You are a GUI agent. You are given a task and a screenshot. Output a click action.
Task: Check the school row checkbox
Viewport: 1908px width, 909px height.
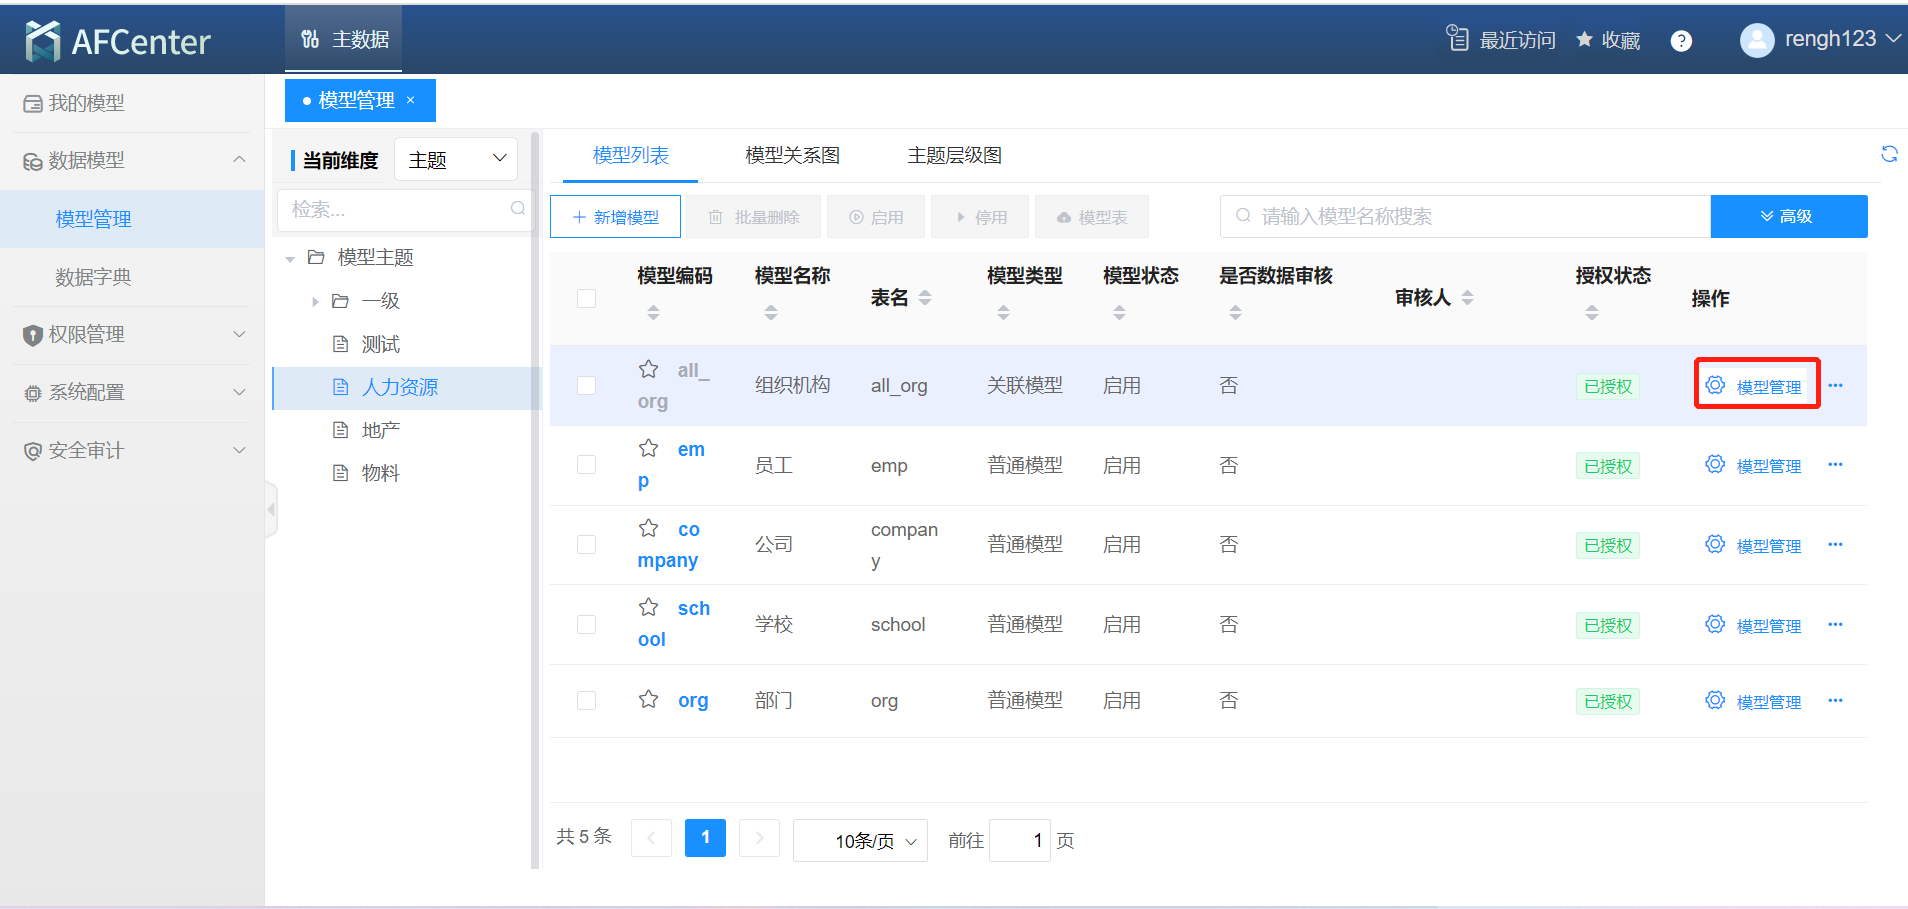587,624
